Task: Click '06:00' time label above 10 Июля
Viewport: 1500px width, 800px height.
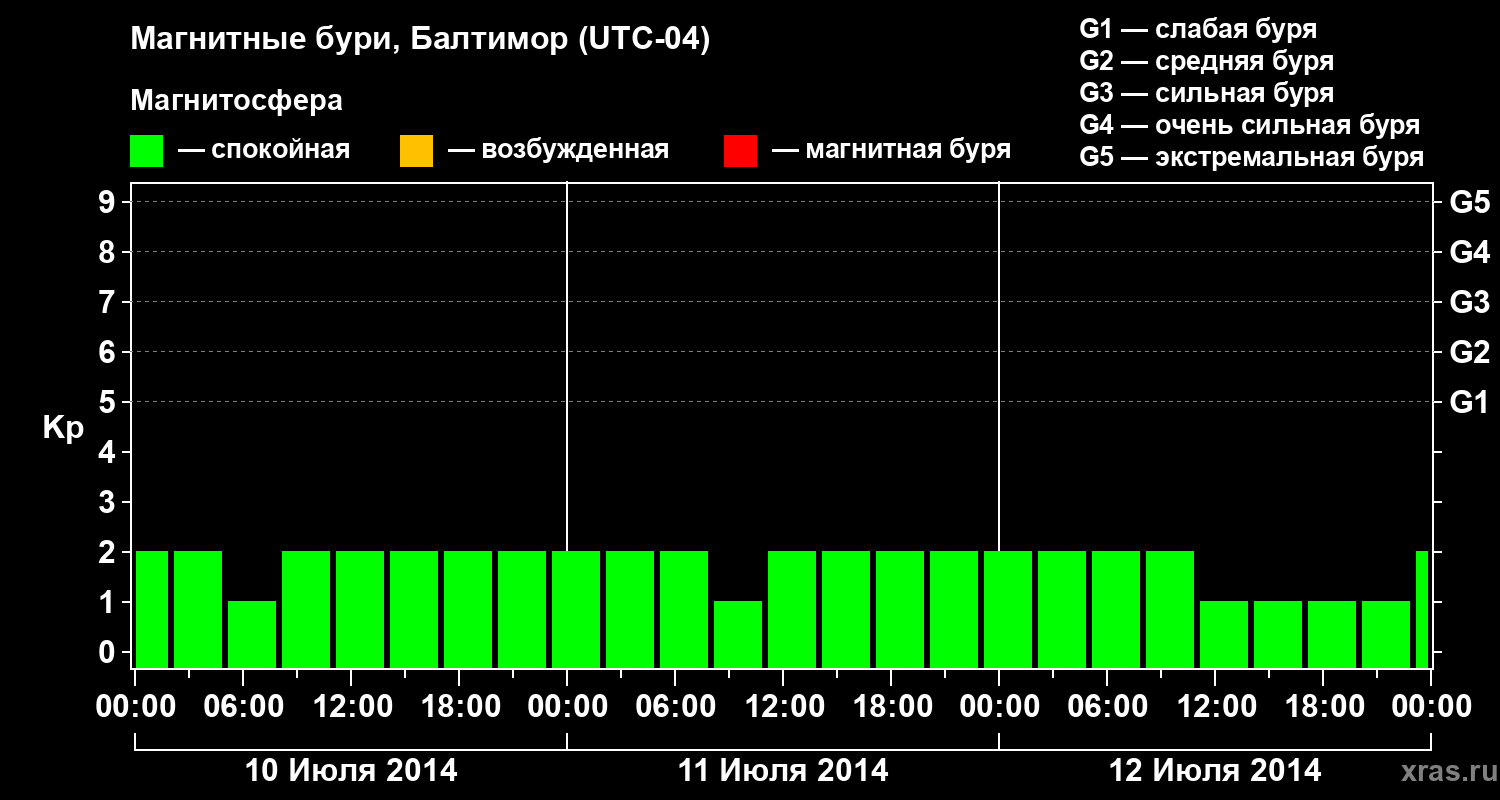Action: pyautogui.click(x=243, y=706)
